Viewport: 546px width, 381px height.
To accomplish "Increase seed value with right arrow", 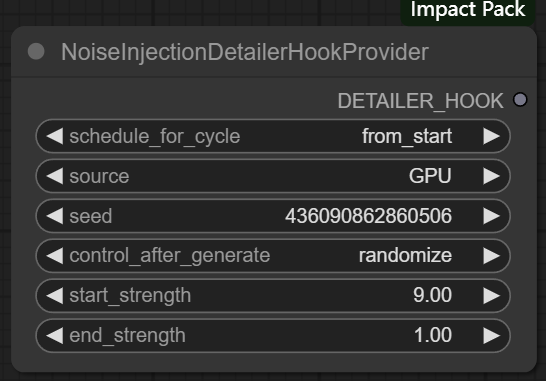I will click(x=491, y=216).
